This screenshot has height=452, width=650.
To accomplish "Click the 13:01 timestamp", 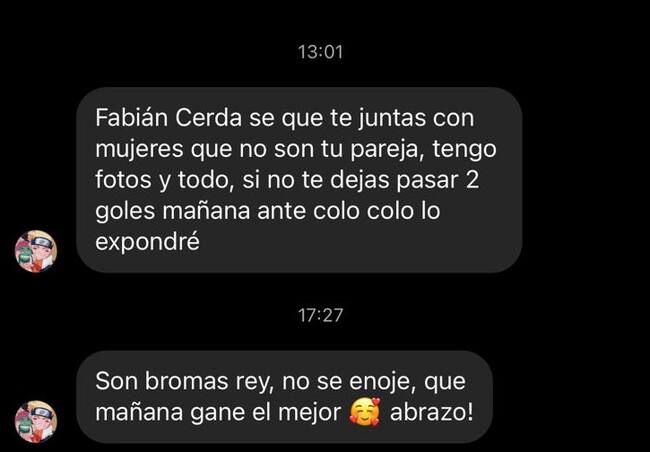I will [x=320, y=52].
